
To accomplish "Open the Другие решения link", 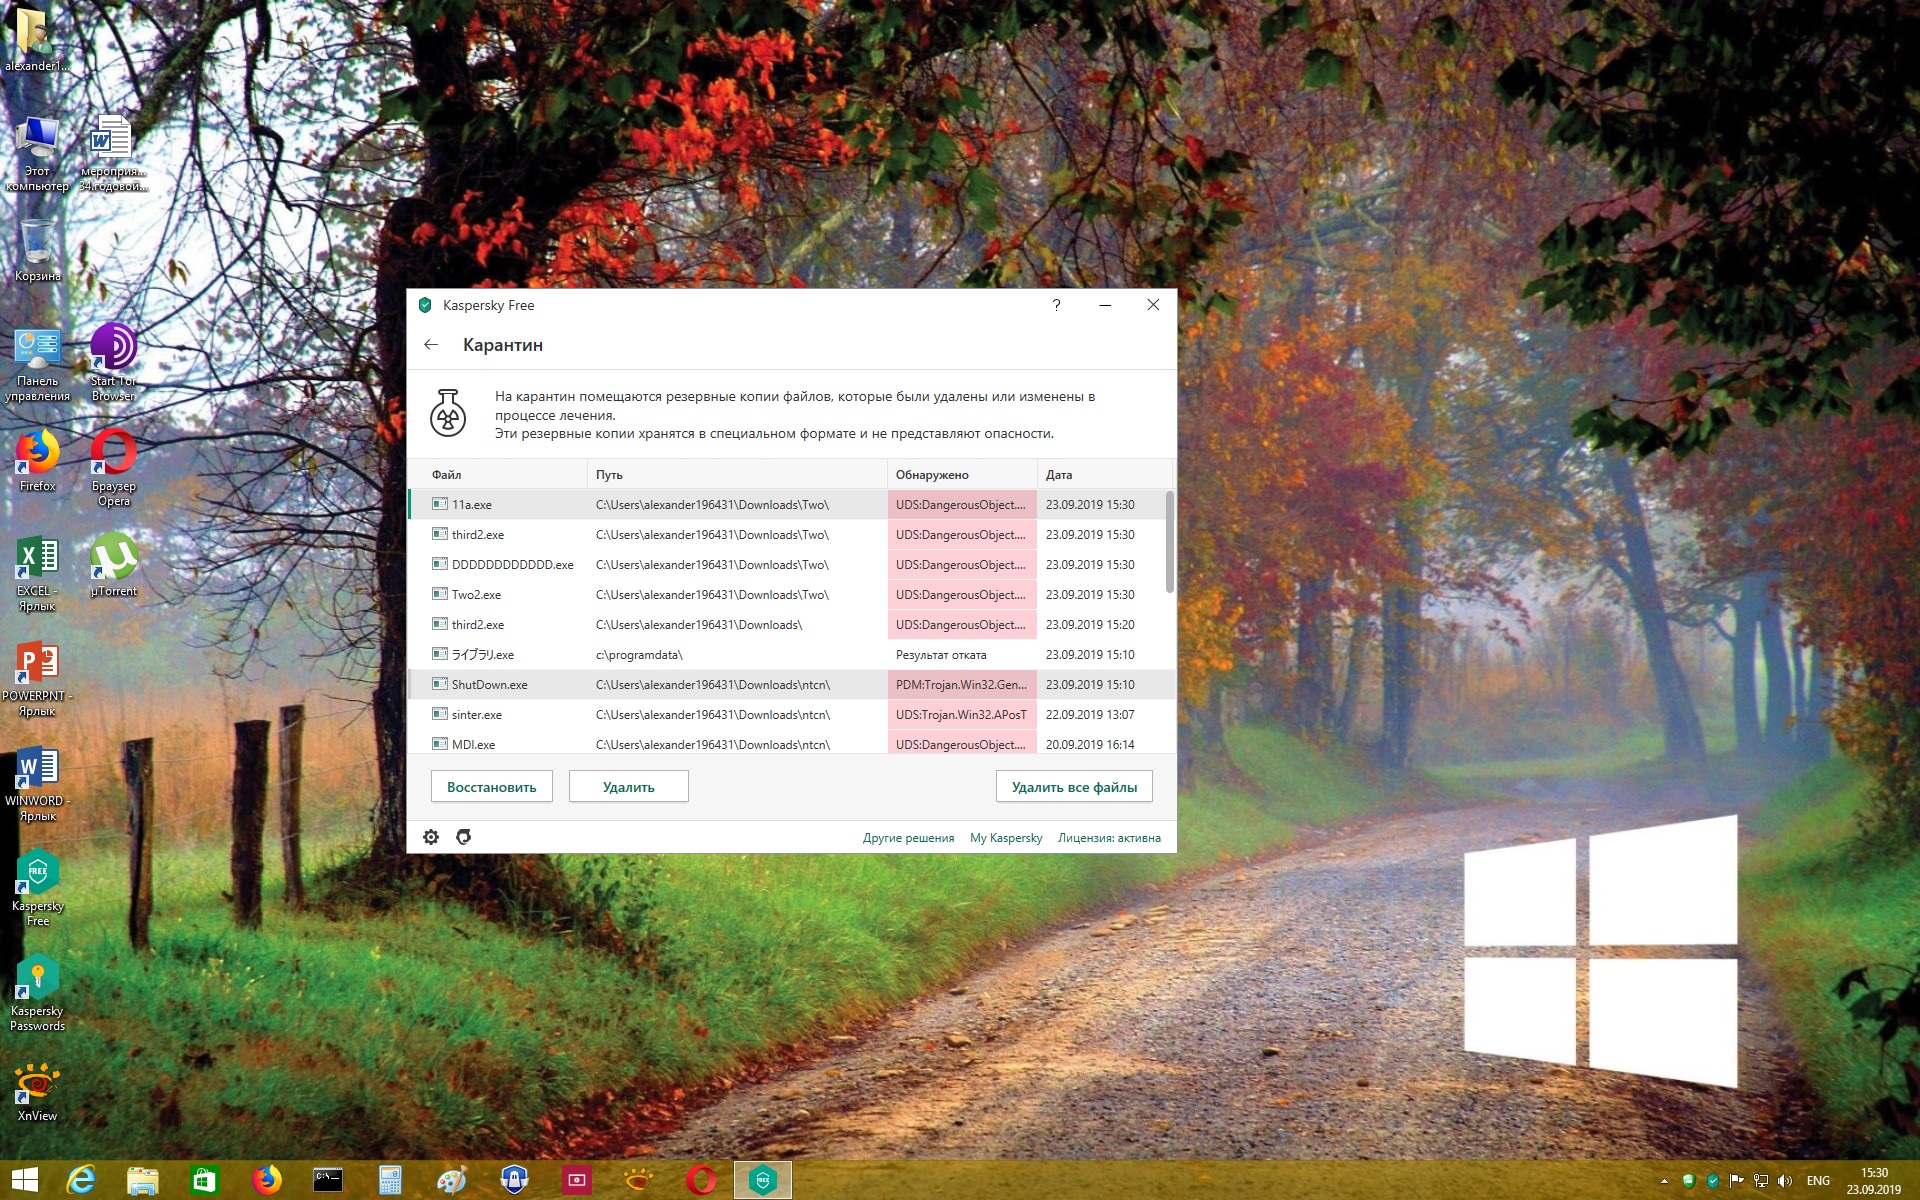I will [908, 838].
